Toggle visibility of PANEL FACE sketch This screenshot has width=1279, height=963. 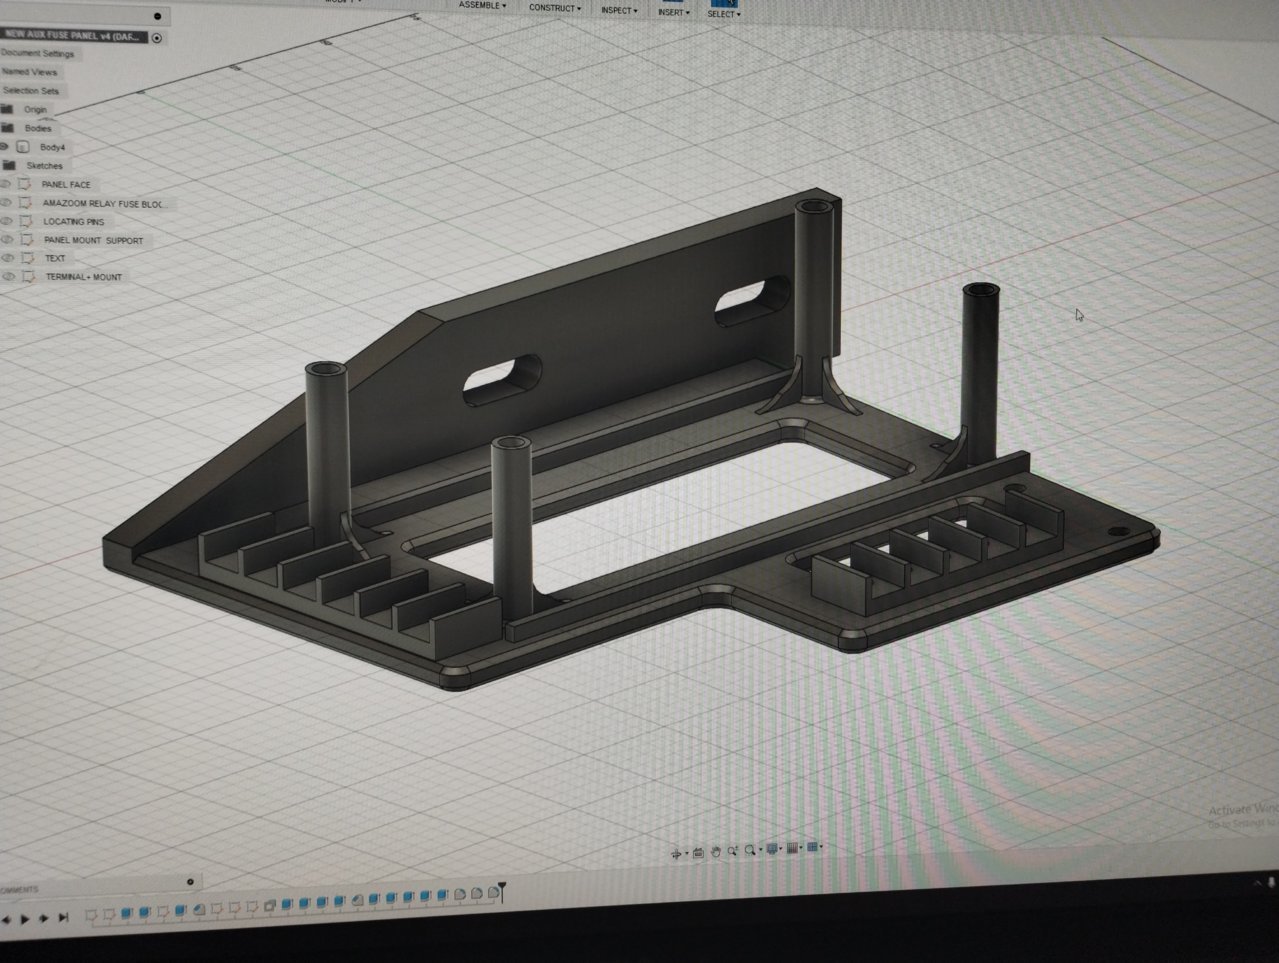[7, 184]
